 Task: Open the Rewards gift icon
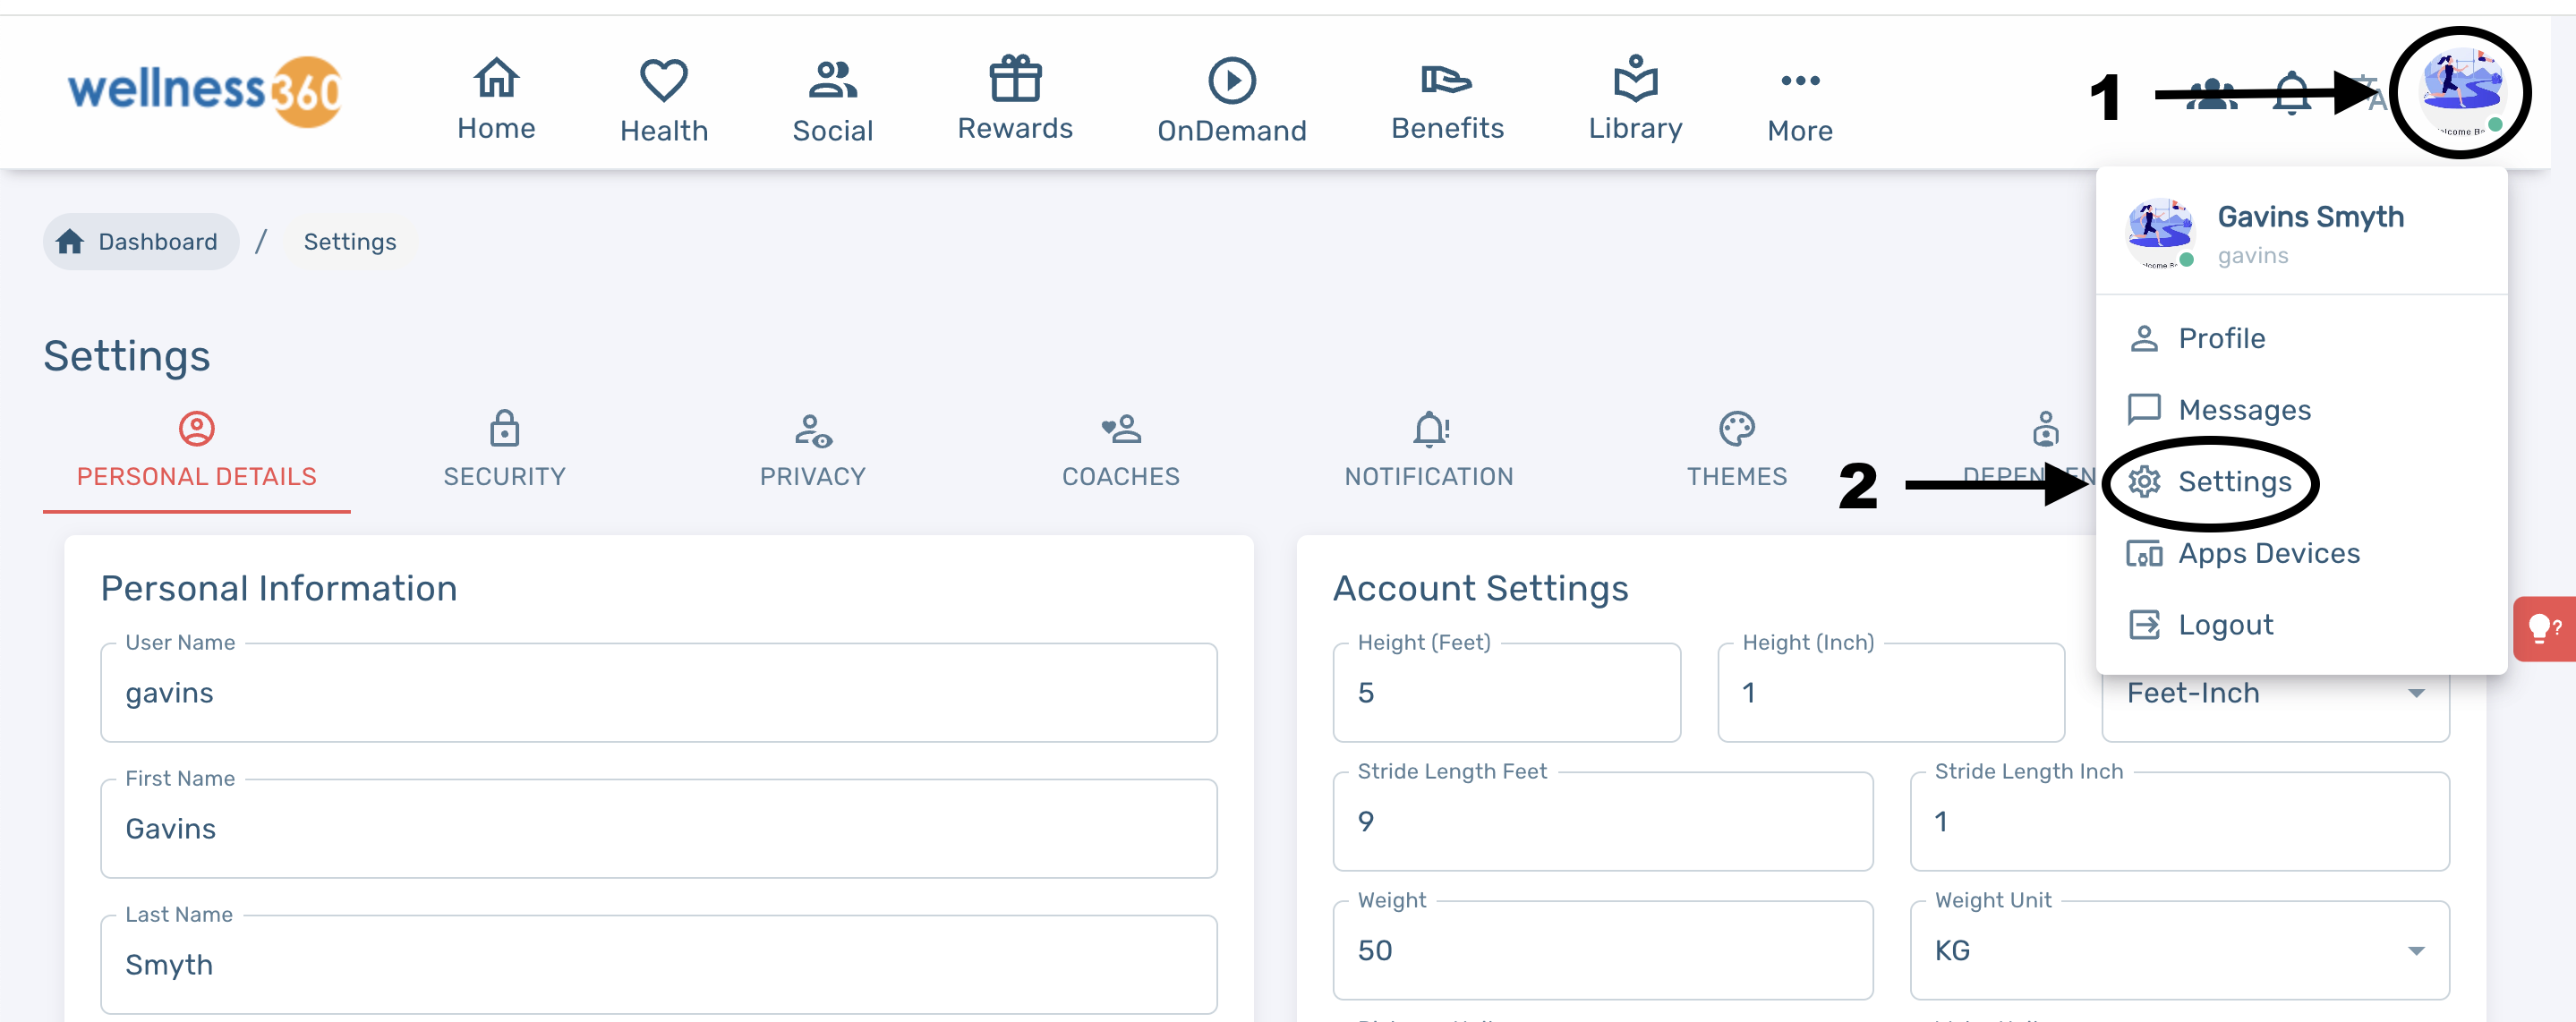pos(1014,79)
